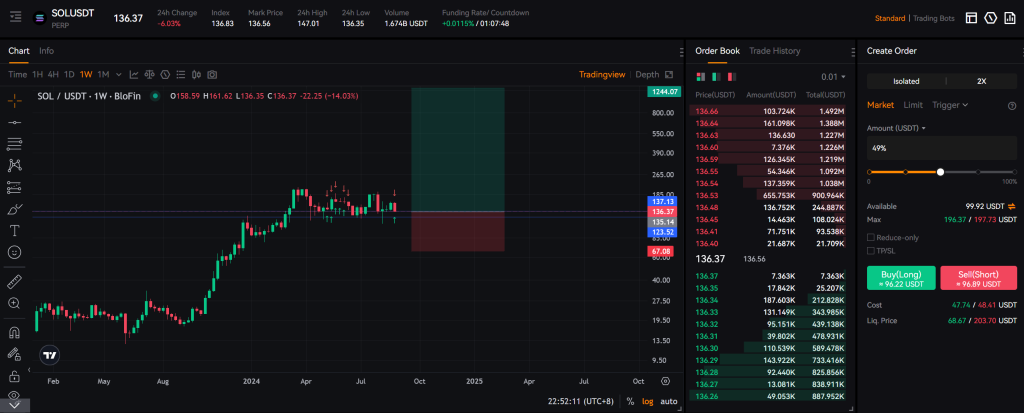The image size is (1024, 413).
Task: Select the crosshair cursor tool
Action: pyautogui.click(x=15, y=100)
